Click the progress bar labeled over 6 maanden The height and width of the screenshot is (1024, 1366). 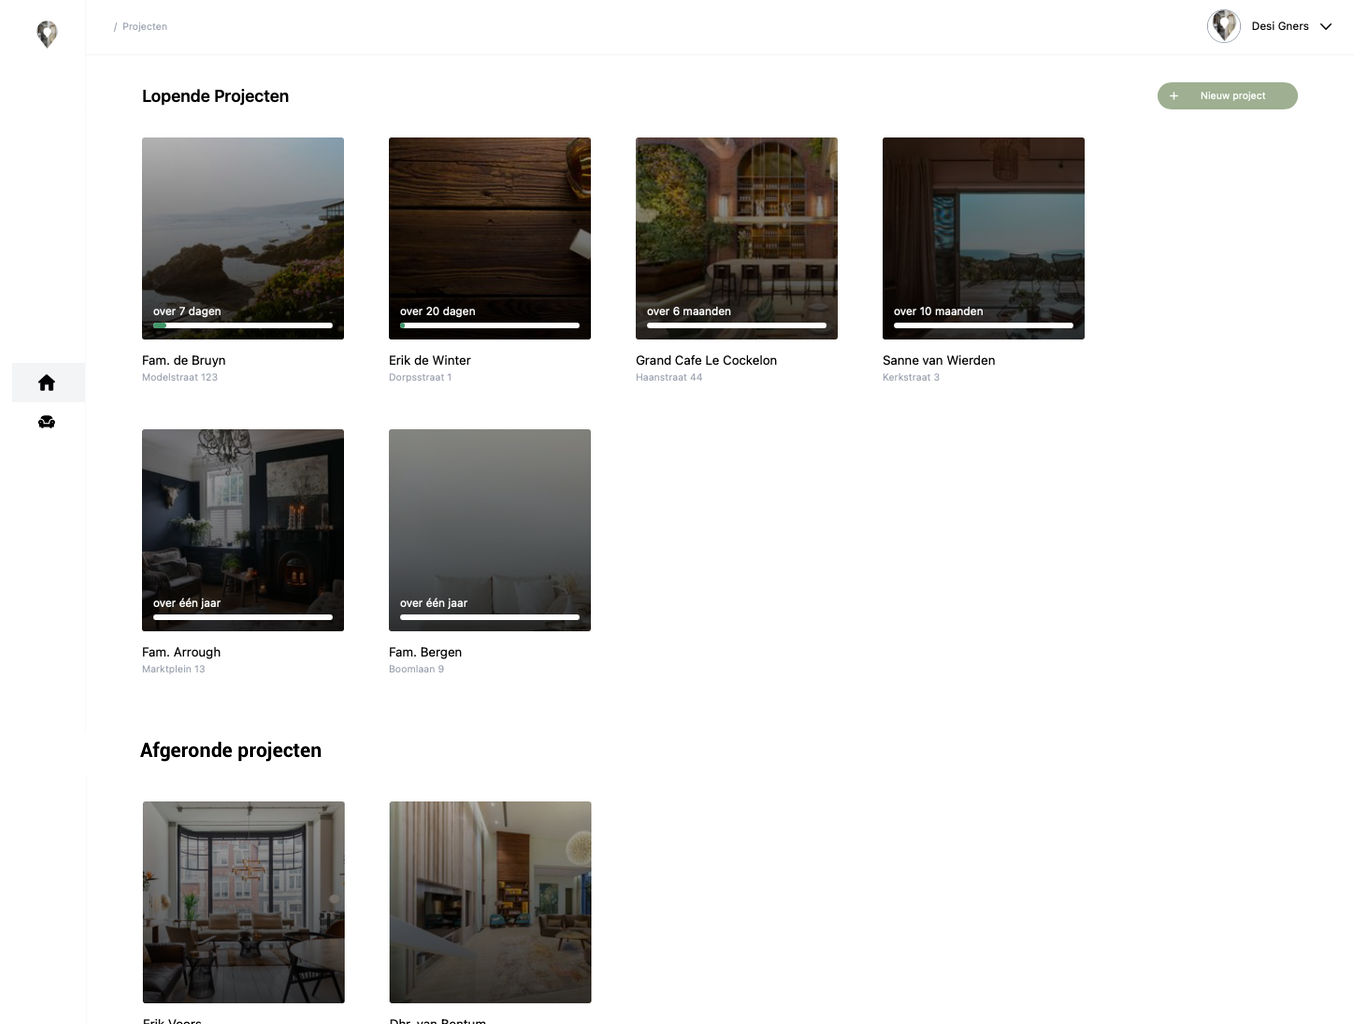tap(737, 325)
